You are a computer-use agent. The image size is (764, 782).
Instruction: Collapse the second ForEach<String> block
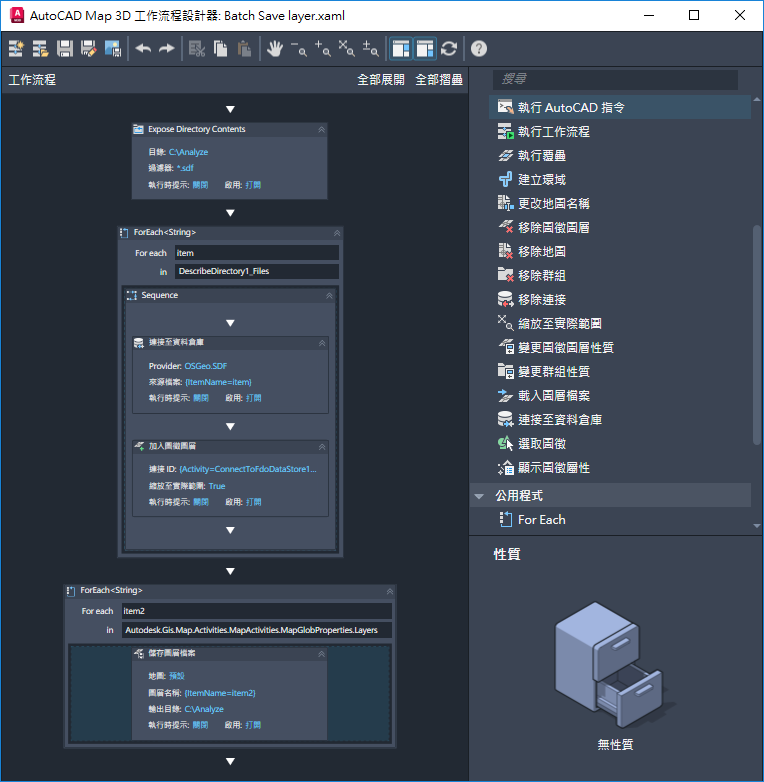tap(390, 591)
